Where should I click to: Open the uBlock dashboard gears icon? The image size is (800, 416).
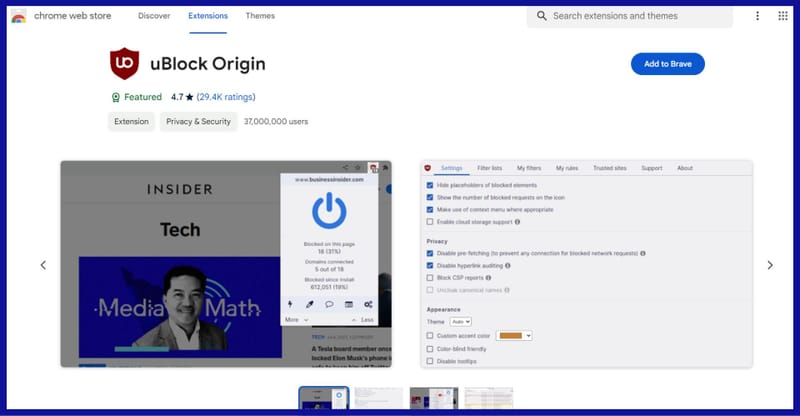tap(368, 304)
